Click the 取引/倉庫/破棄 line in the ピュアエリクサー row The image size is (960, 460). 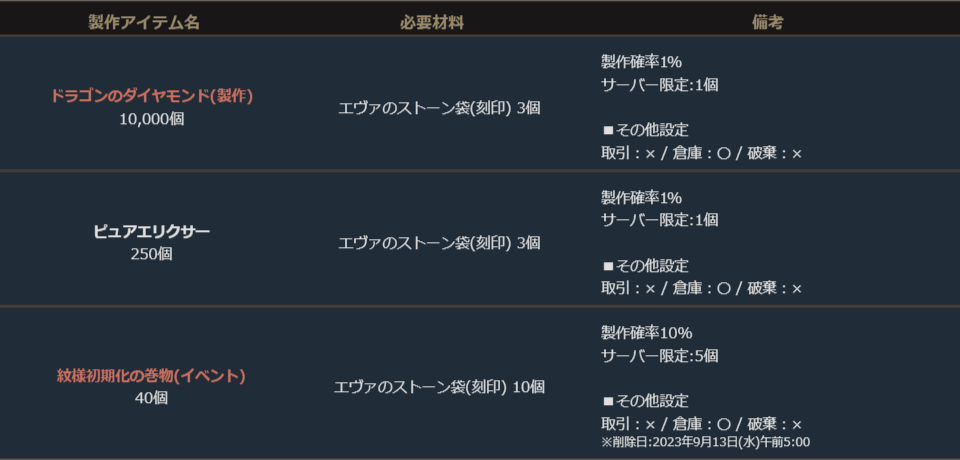coord(701,288)
